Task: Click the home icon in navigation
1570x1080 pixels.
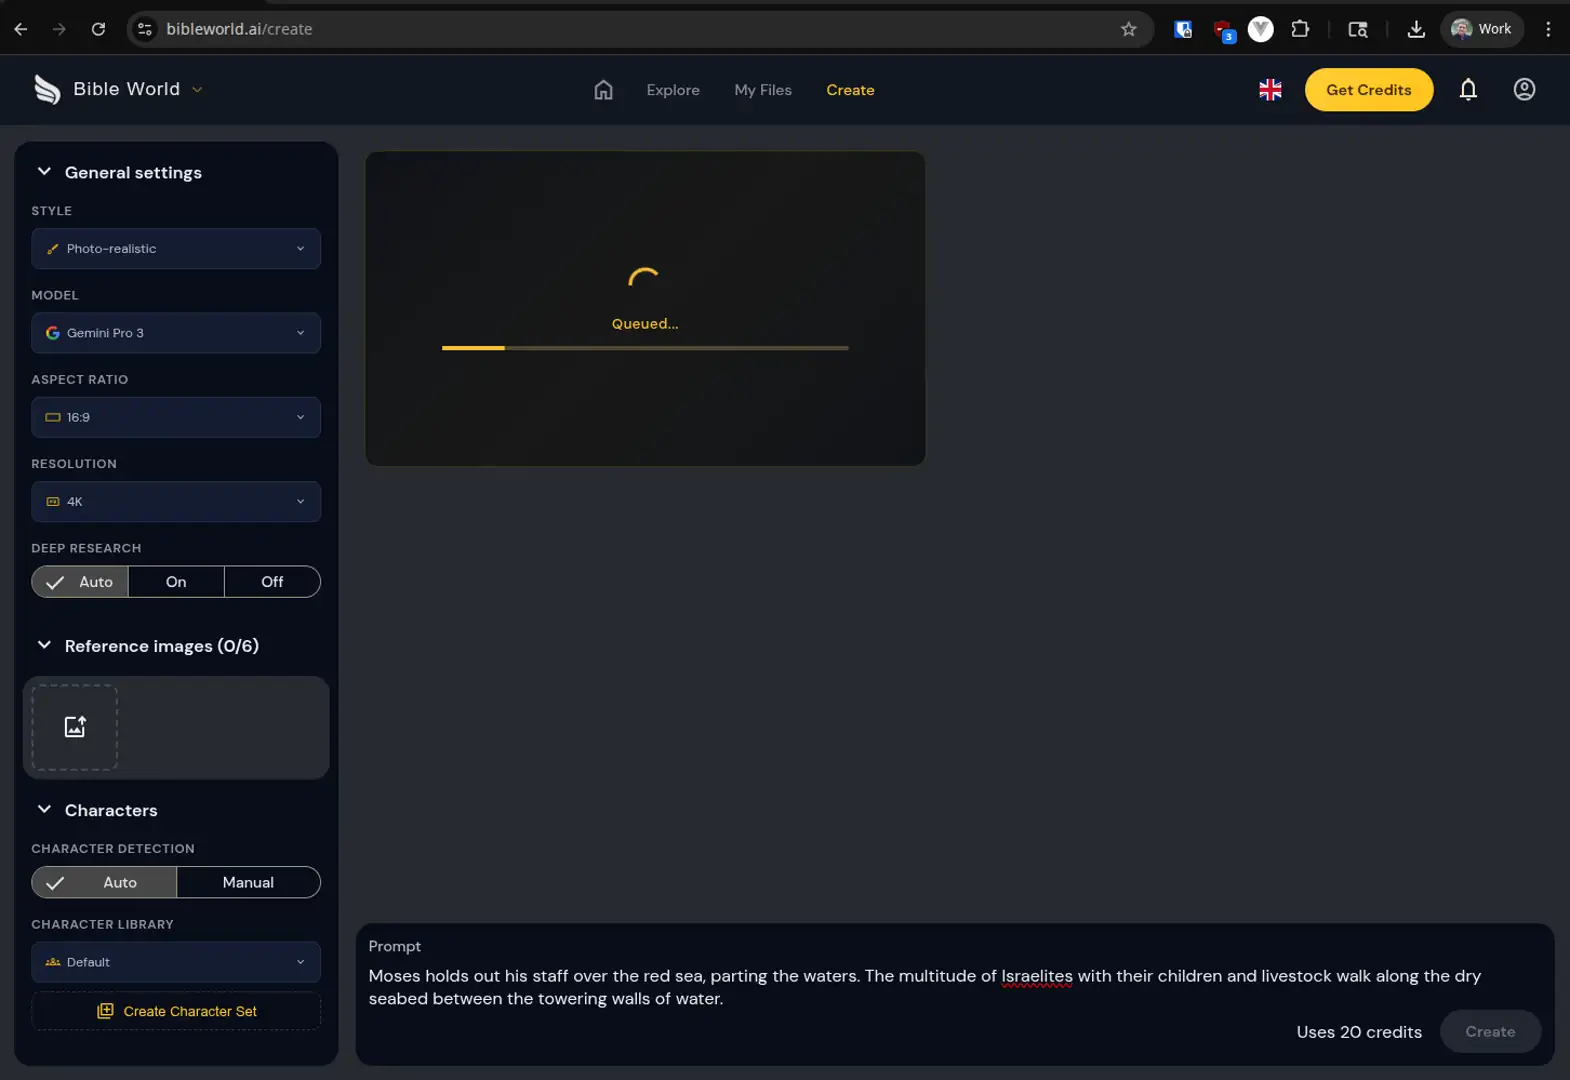Action: point(603,90)
